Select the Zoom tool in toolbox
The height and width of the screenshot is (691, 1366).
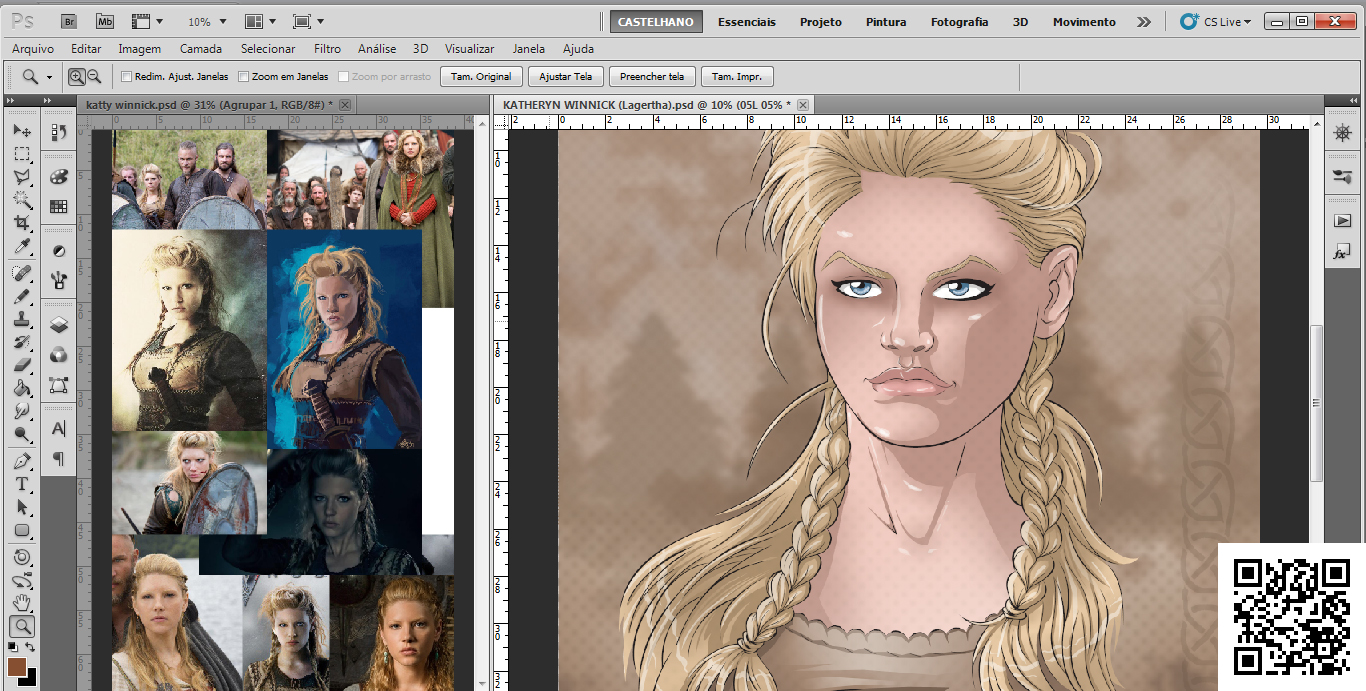21,627
